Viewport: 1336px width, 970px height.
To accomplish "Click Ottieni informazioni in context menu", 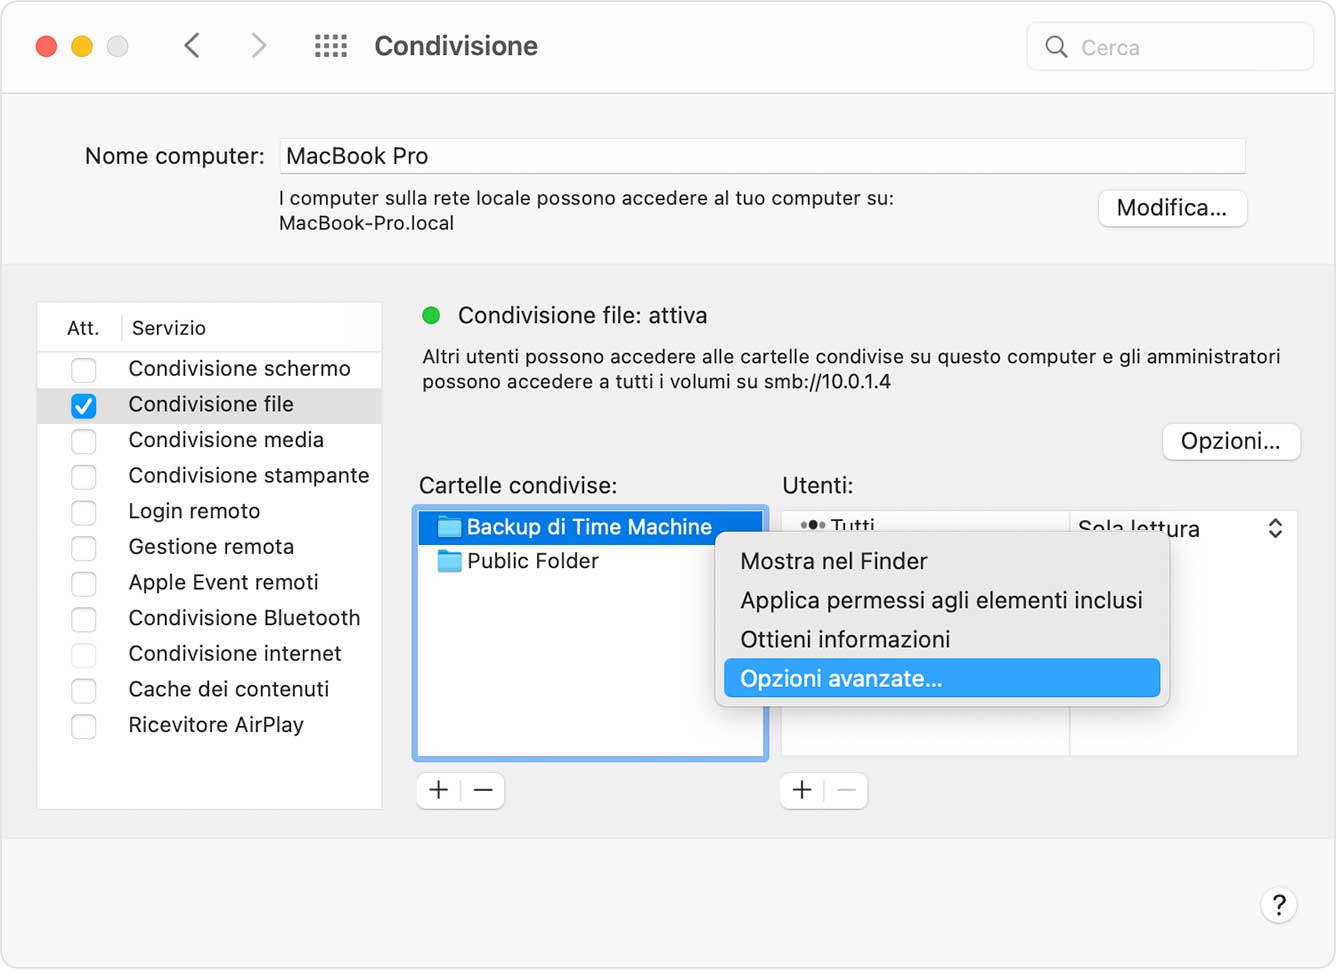I will coord(845,639).
